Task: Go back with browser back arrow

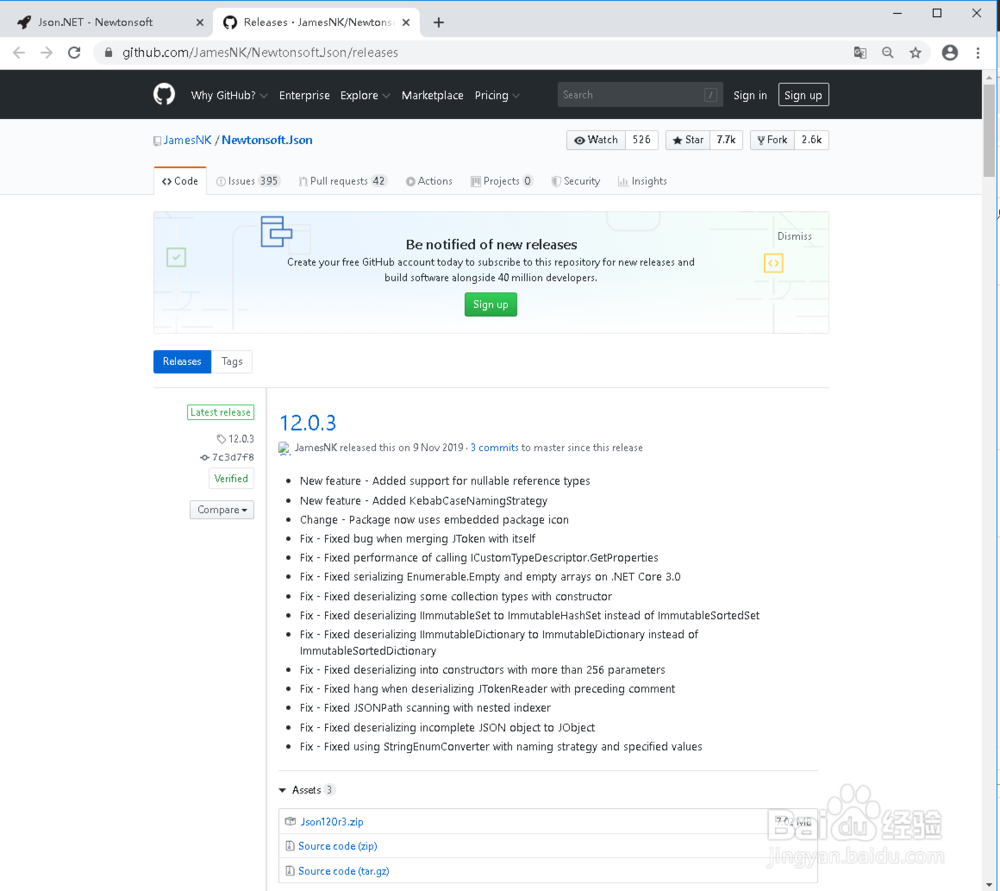Action: click(x=19, y=53)
